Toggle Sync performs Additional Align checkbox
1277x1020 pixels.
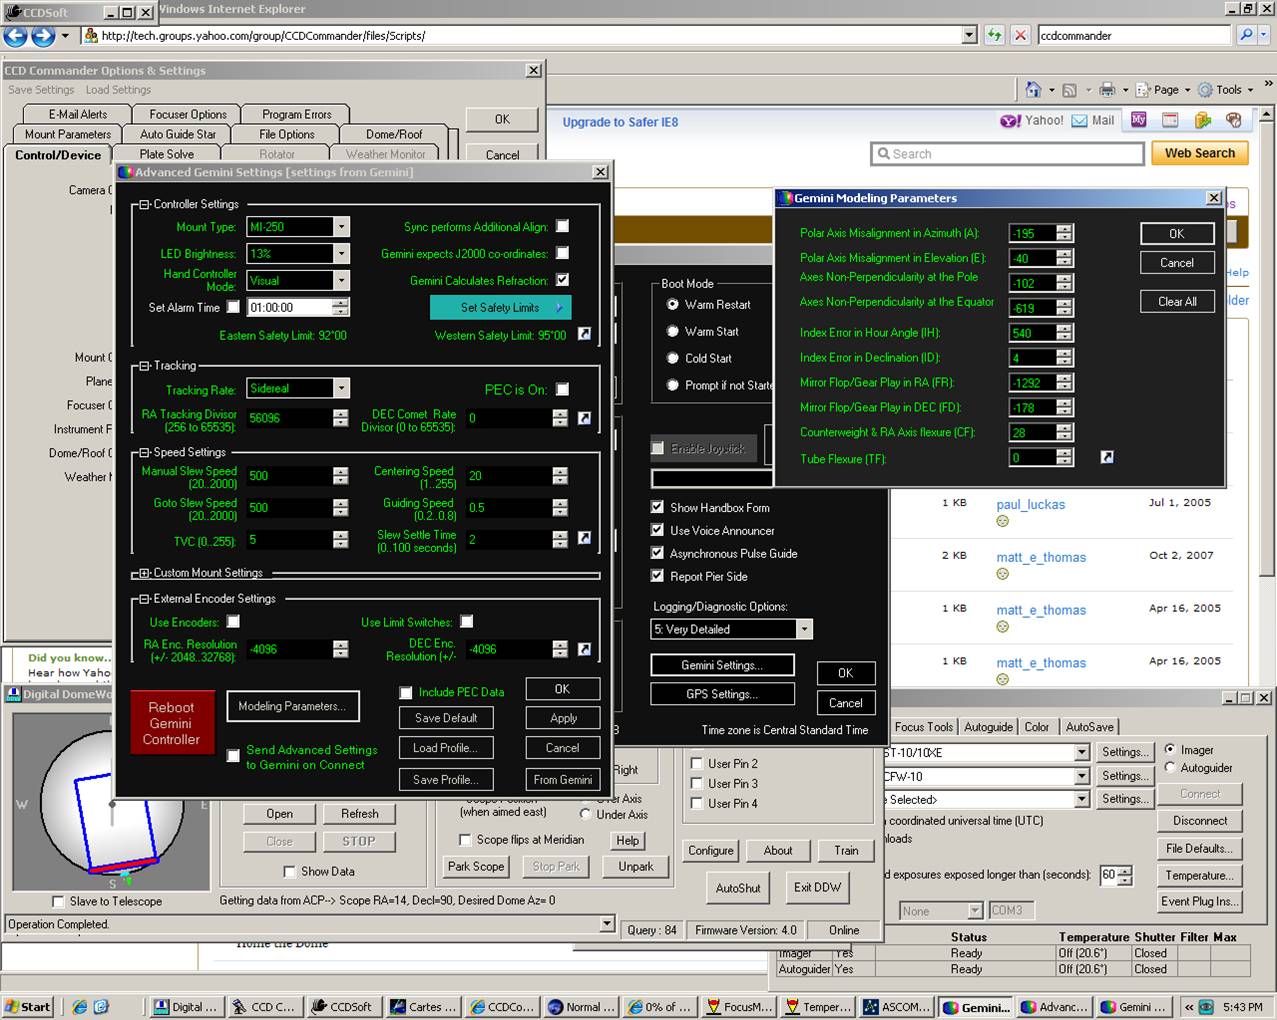point(562,227)
